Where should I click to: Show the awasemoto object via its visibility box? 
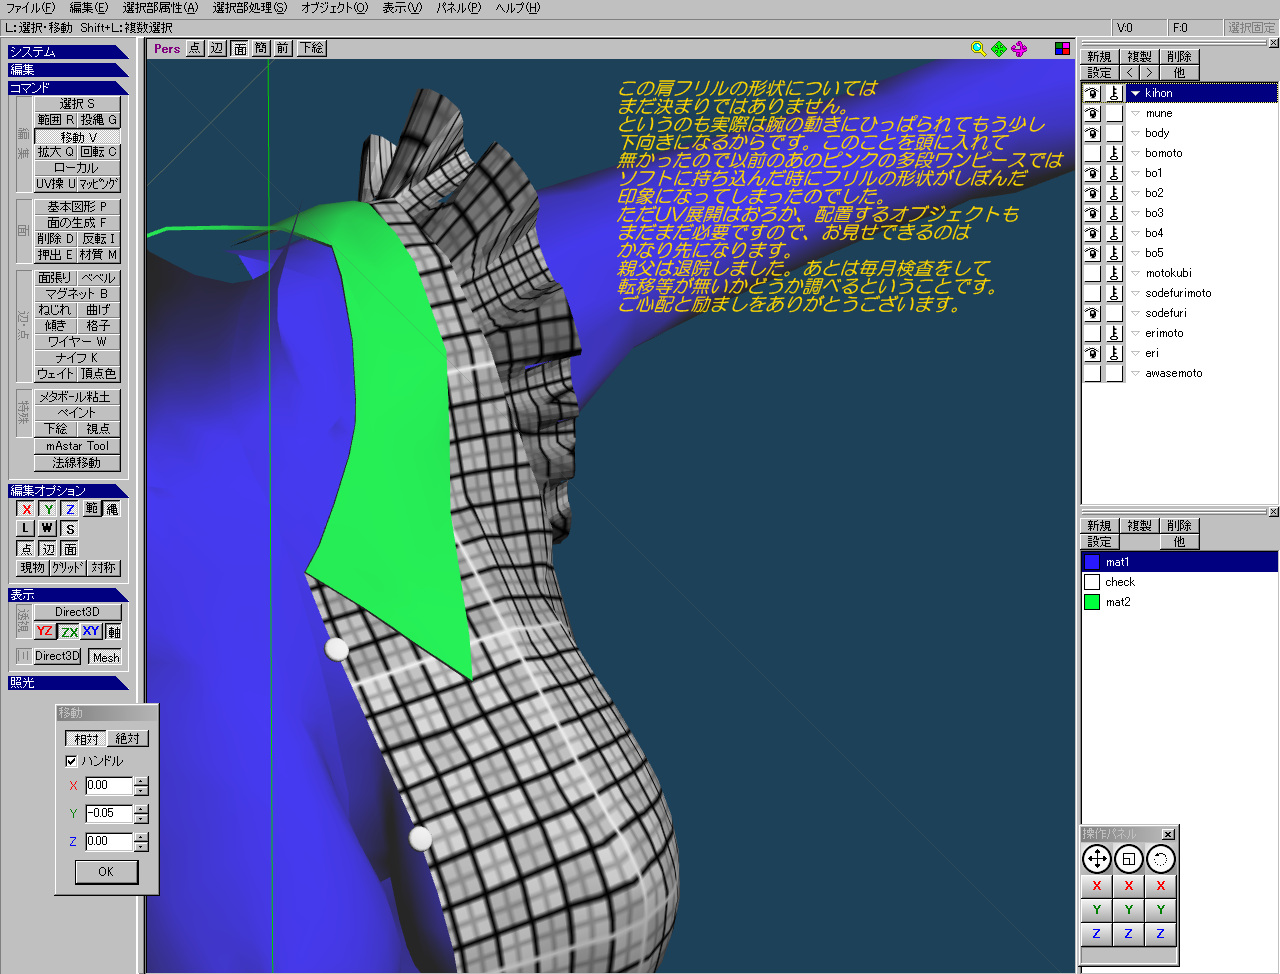tap(1092, 373)
